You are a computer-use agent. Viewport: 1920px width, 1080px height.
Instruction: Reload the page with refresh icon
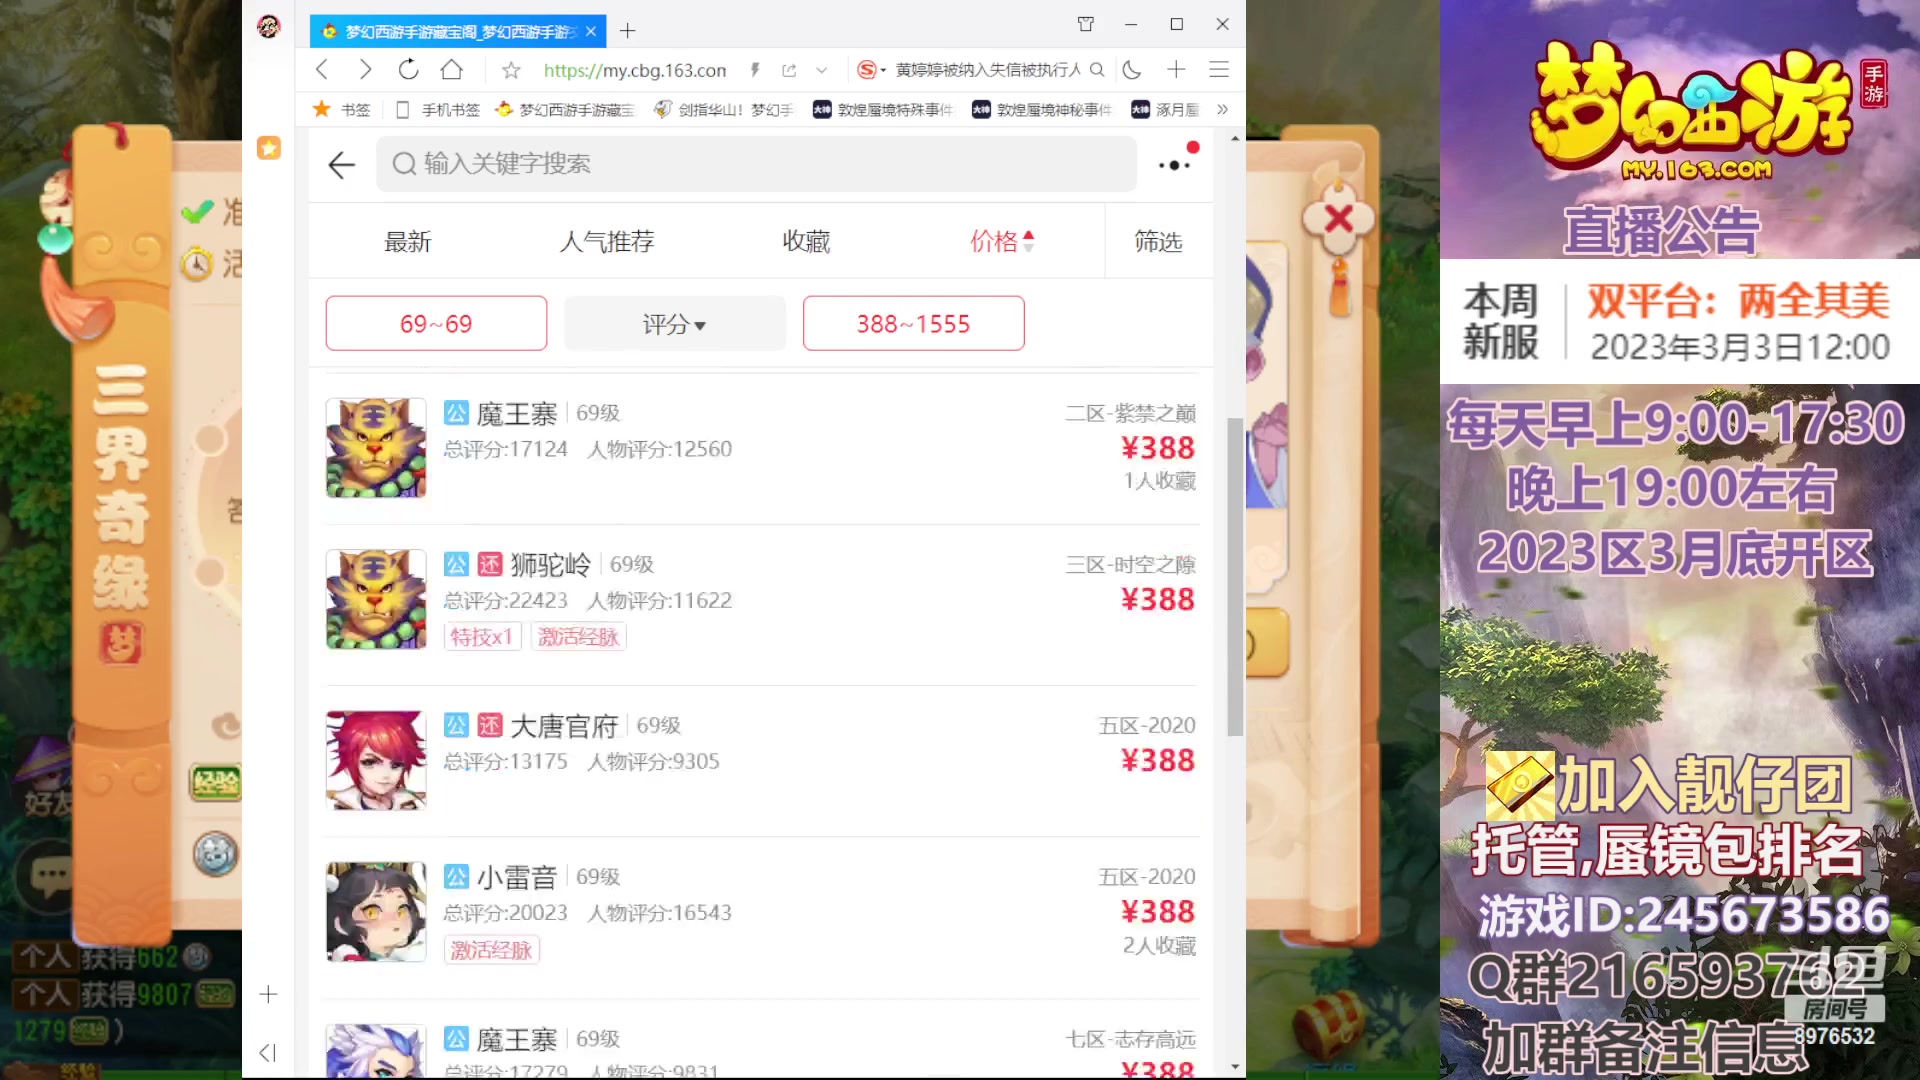tap(408, 69)
